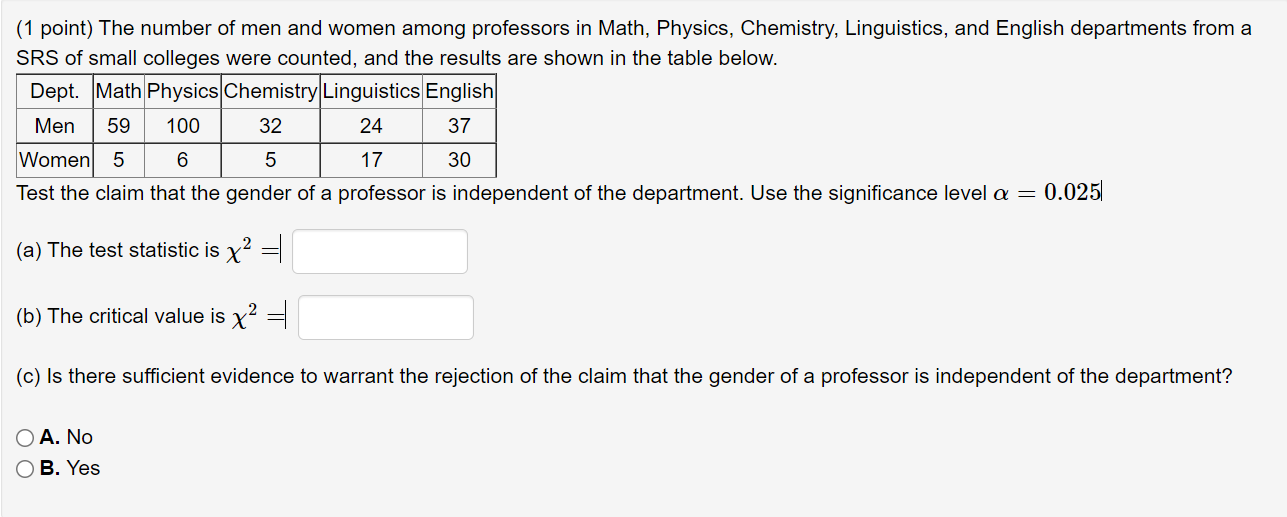Screen dimensions: 1287x517
Task: Click the Men Physics cell showing 100
Action: coord(183,126)
